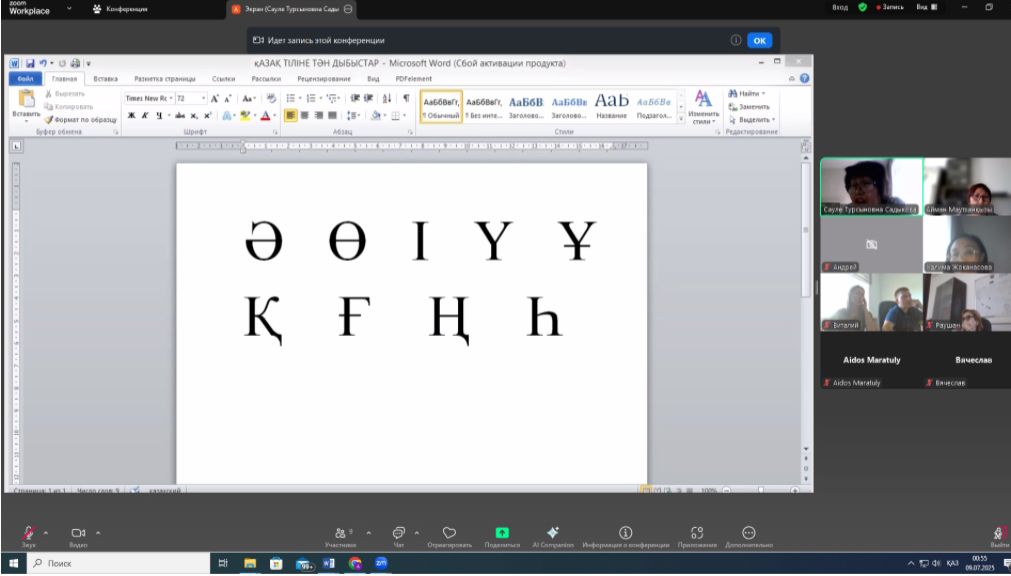1011x576 pixels.
Task: Turn on video camera in Zoom
Action: [x=78, y=533]
